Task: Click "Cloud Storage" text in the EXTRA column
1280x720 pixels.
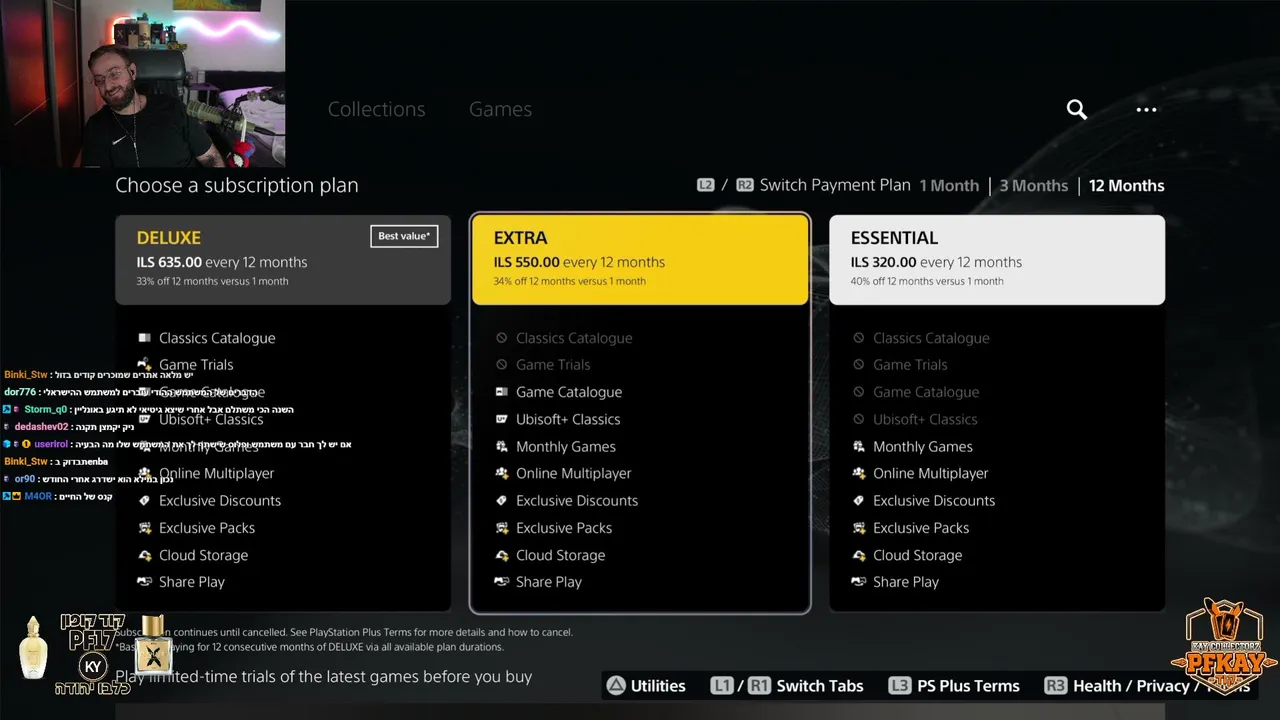Action: pos(560,555)
